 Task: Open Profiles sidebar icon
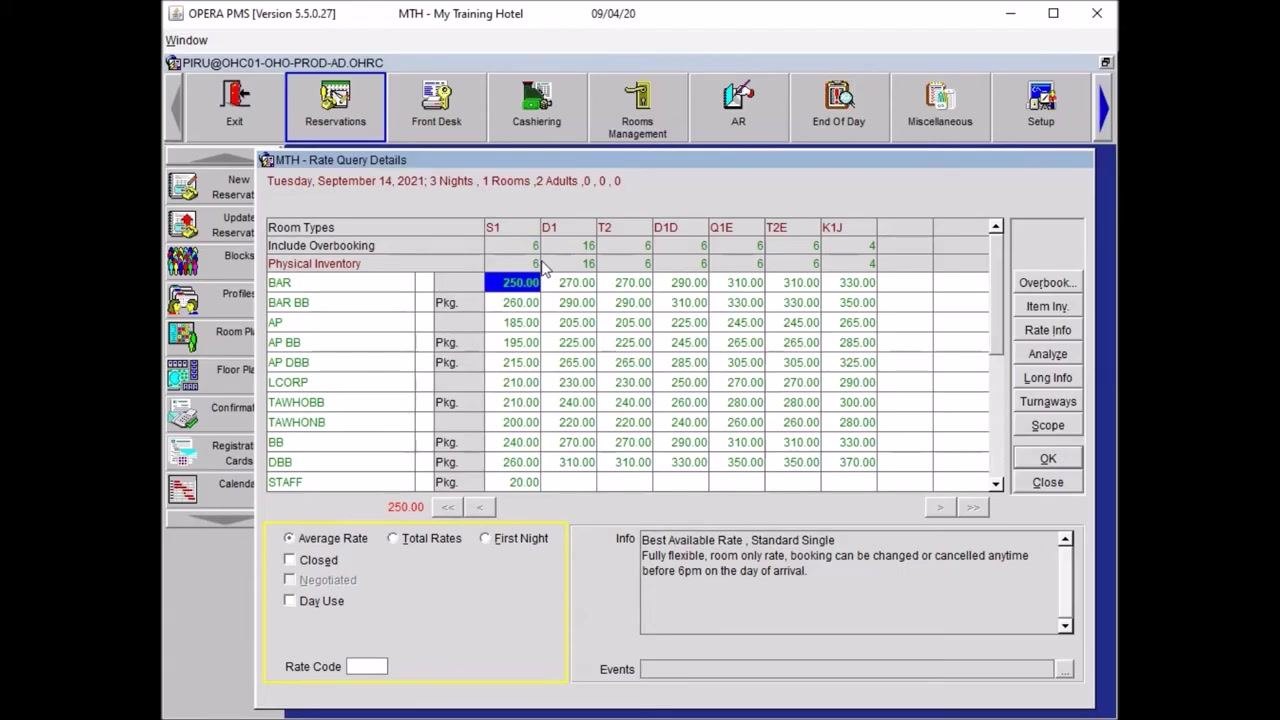coord(183,300)
